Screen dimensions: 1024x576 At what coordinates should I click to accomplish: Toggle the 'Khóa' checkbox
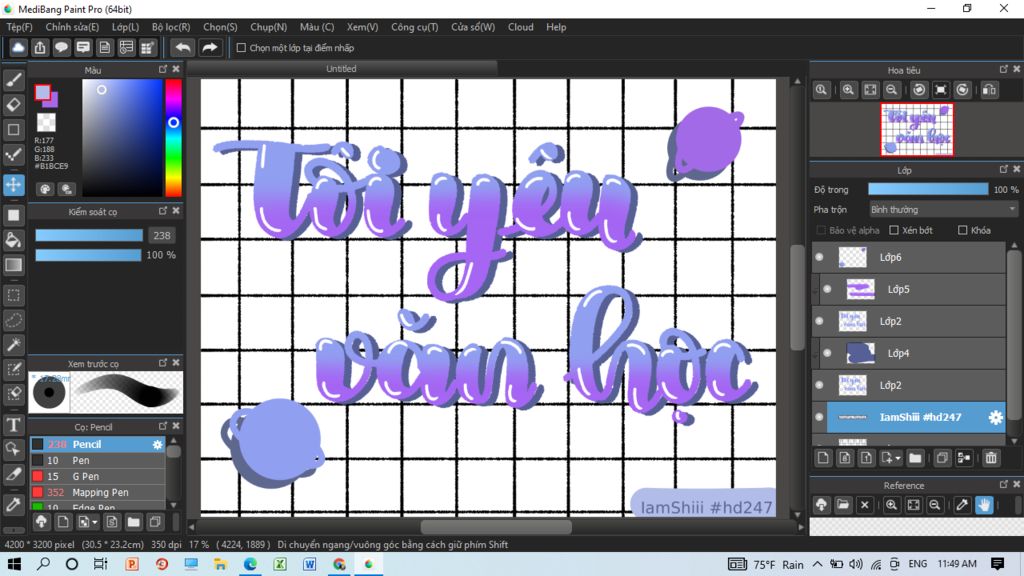963,230
